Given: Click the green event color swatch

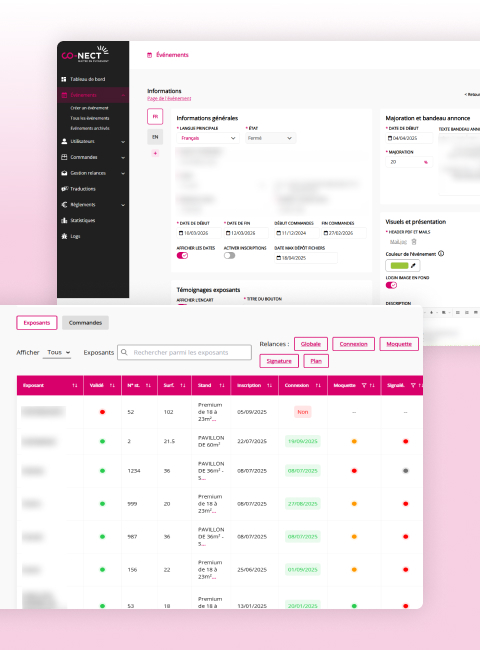Looking at the screenshot, I should point(400,265).
